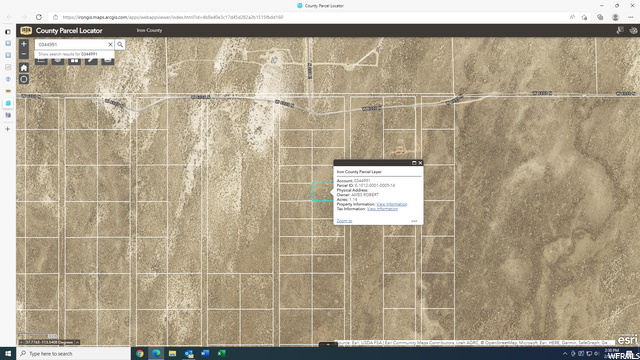Click the map coordinates readout
640x360 pixels.
click(x=49, y=342)
